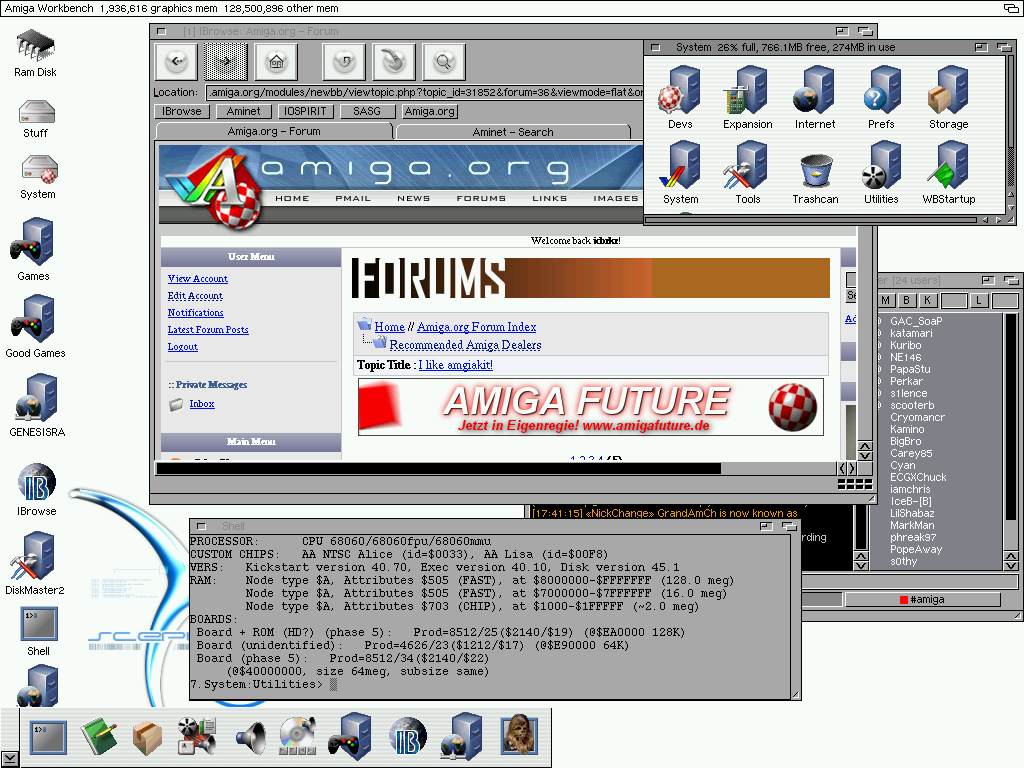Open the 'I like amgiakit!' topic link
Image resolution: width=1024 pixels, height=768 pixels.
pos(455,365)
